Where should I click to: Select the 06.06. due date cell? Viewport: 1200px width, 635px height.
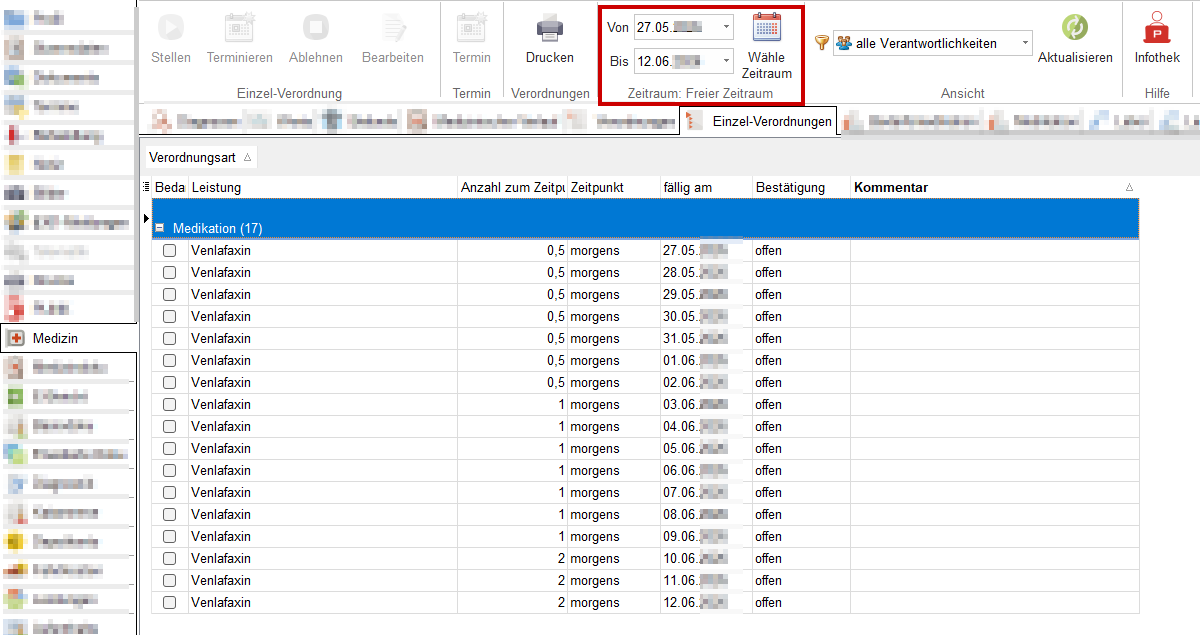[x=705, y=471]
